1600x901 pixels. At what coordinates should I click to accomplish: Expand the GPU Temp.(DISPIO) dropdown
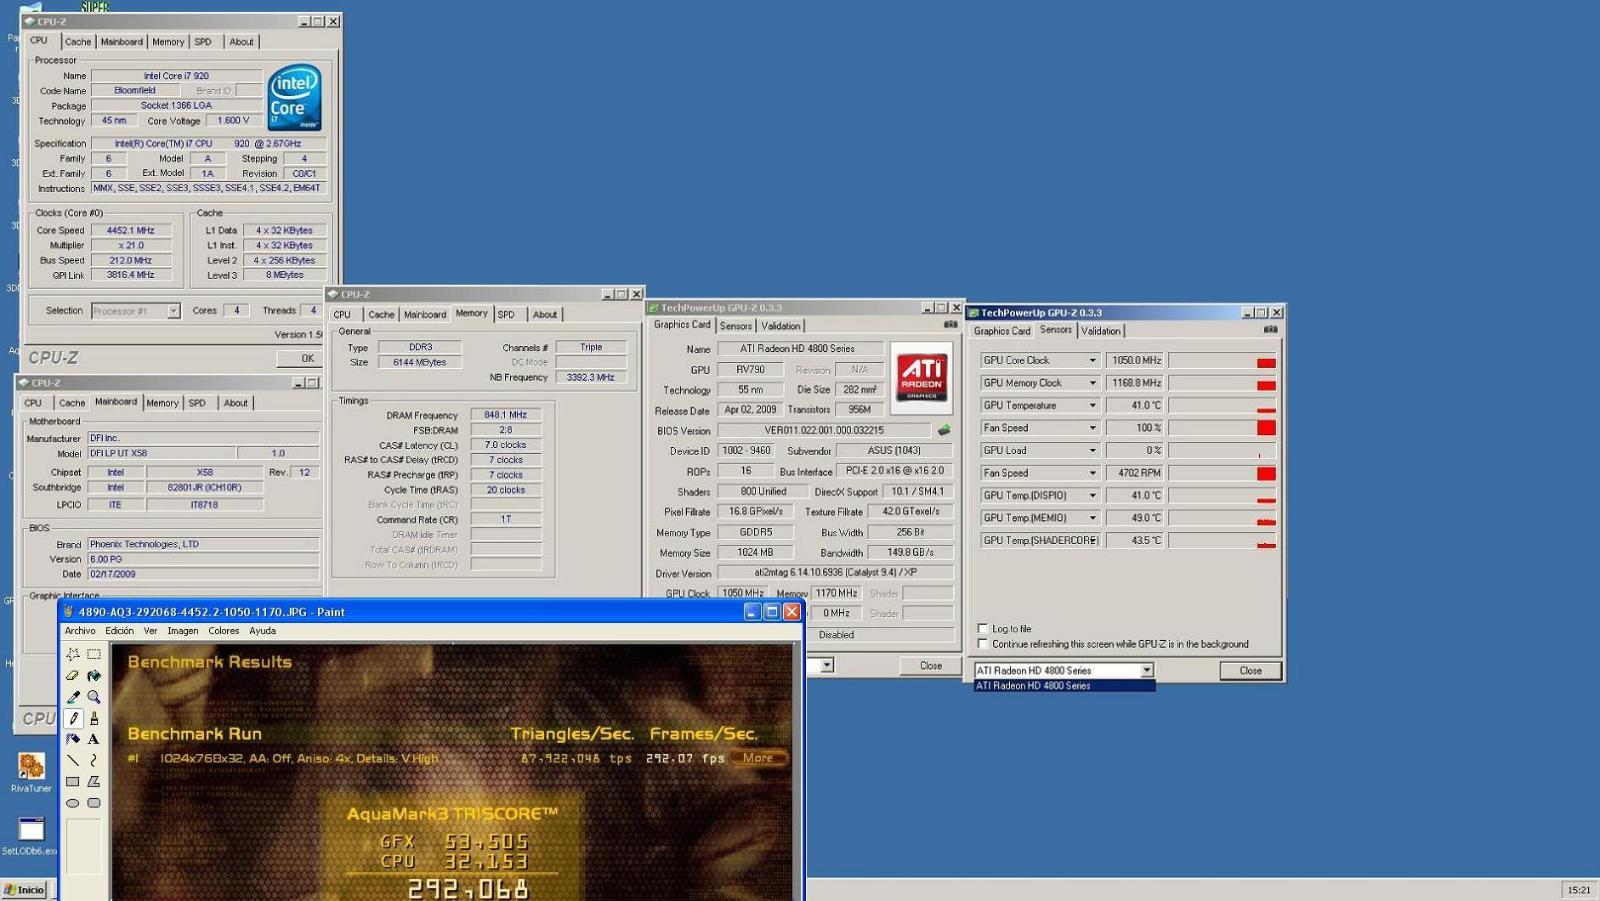(1092, 495)
